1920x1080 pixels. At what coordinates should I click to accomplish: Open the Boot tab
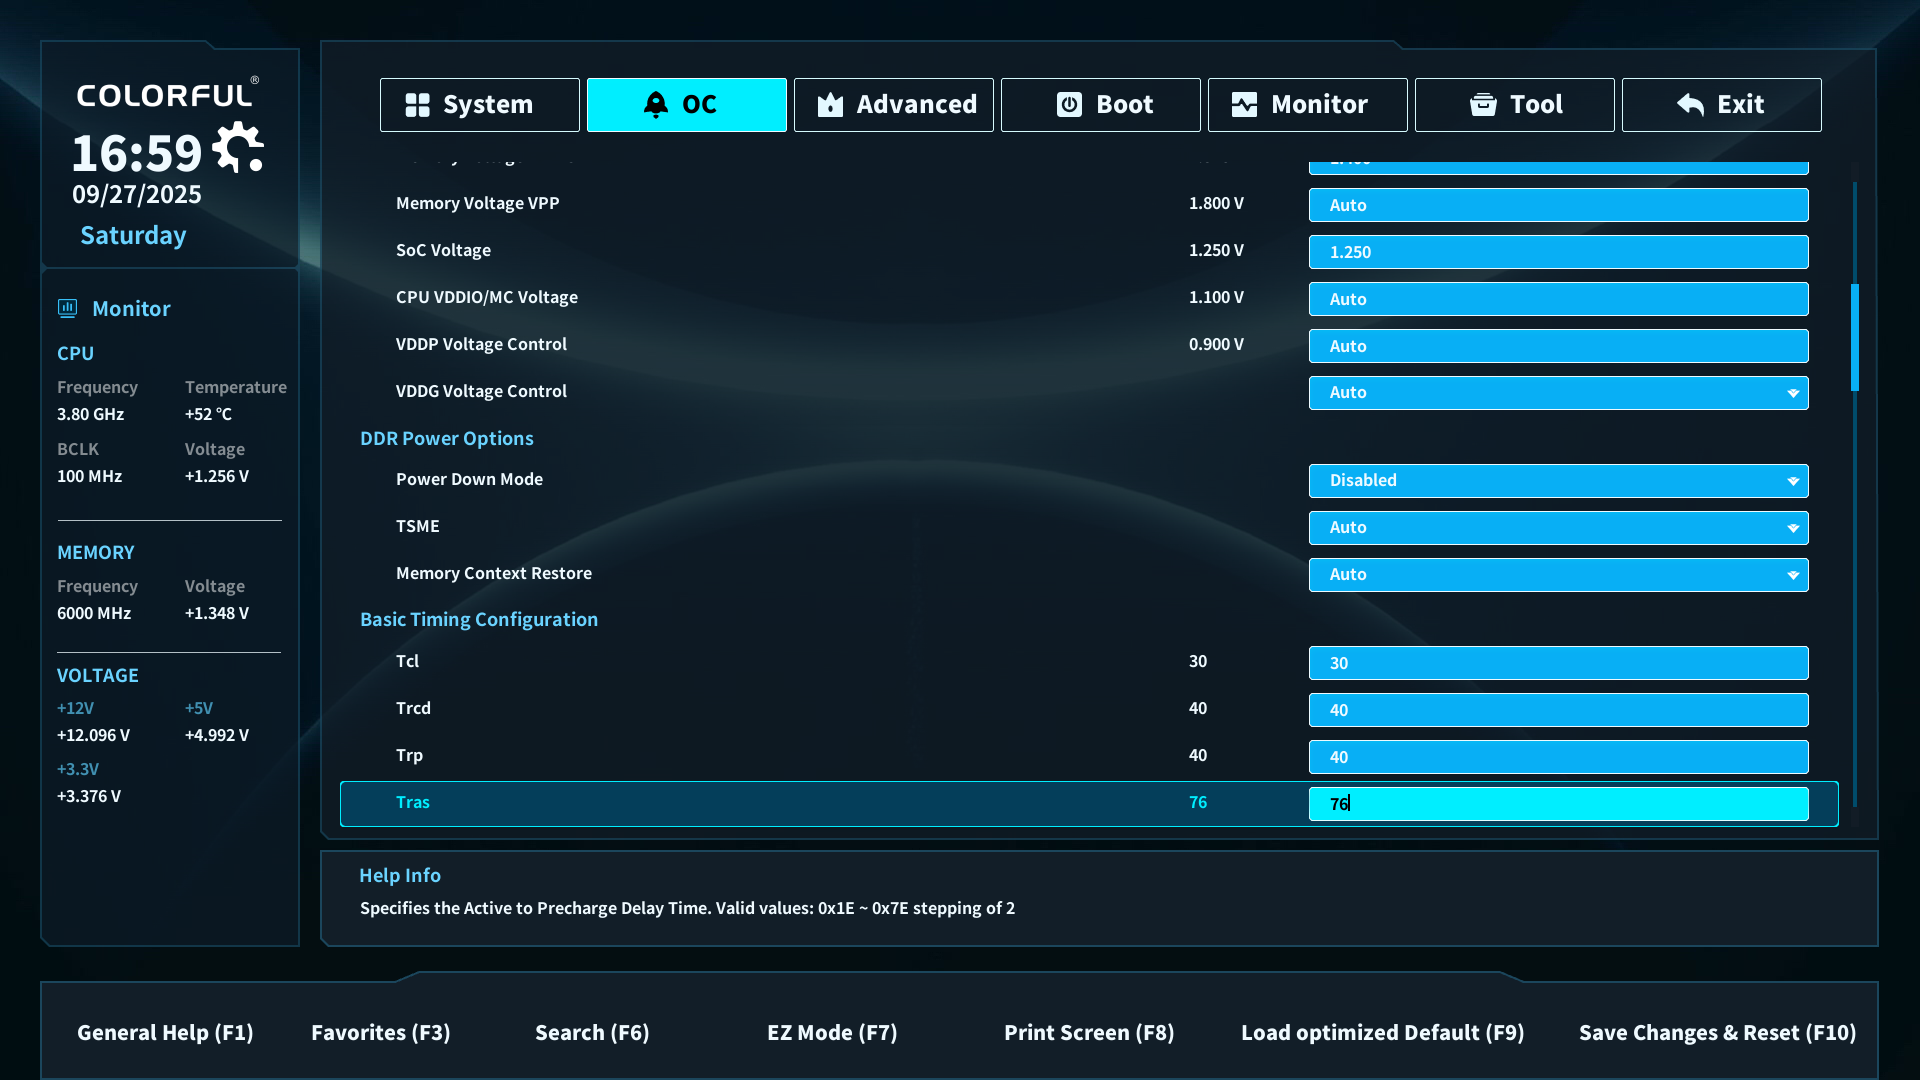1101,105
